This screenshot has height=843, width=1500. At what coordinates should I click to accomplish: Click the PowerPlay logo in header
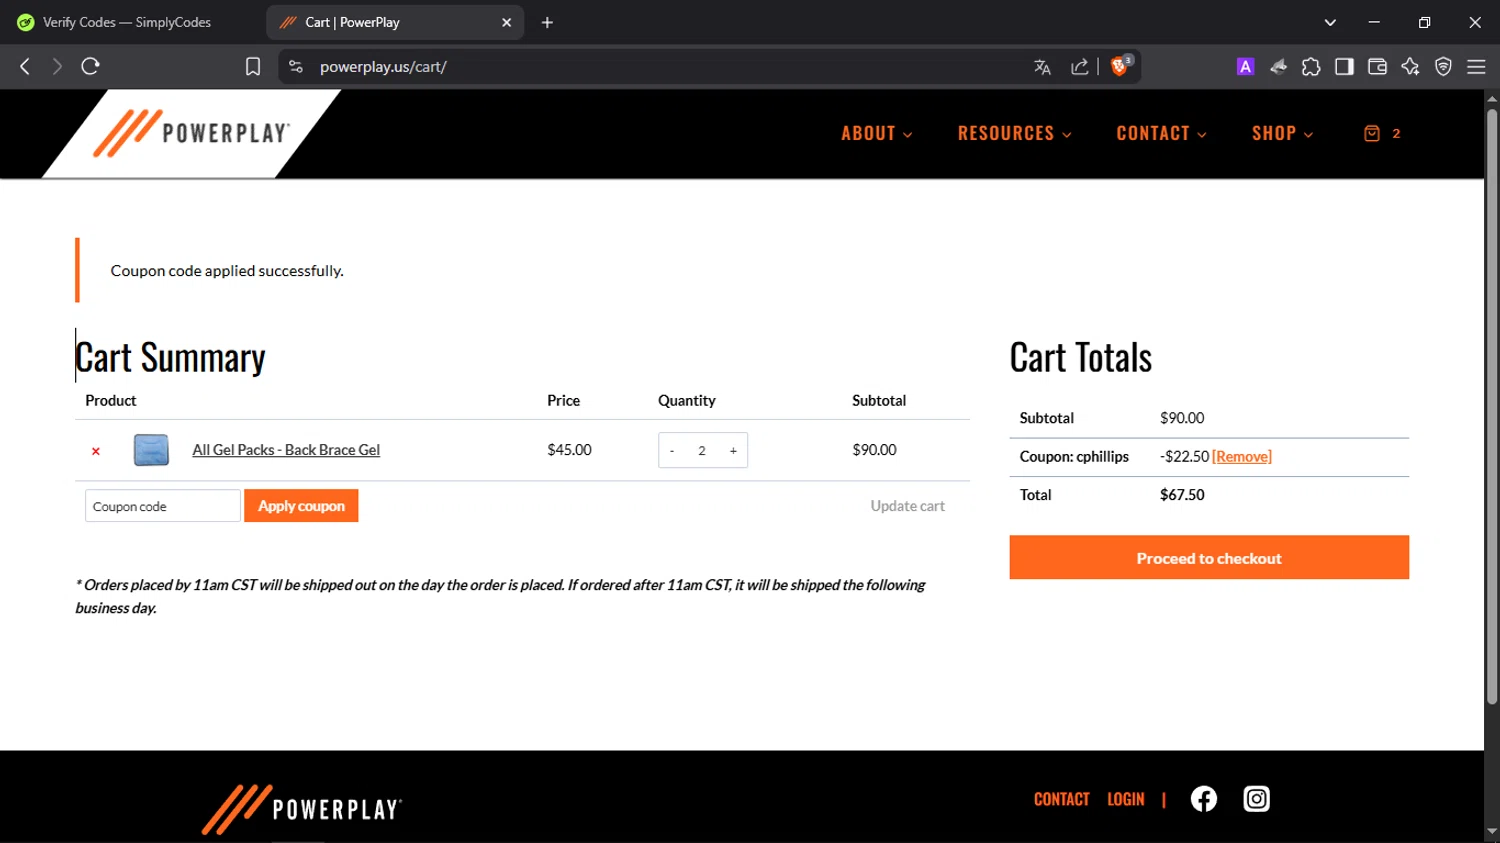click(191, 133)
